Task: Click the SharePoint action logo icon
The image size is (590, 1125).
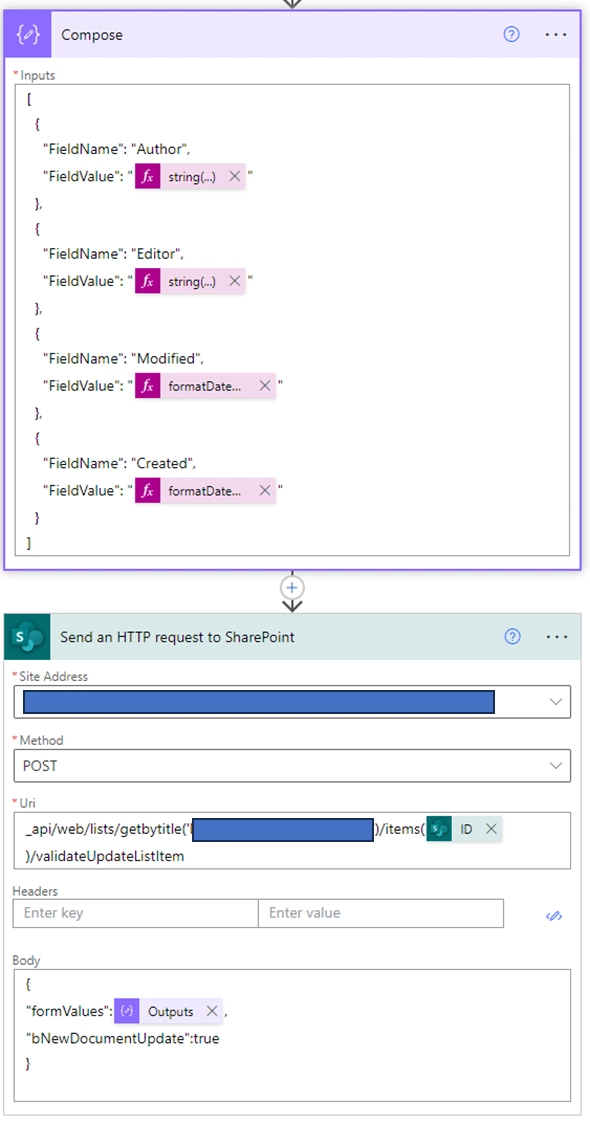Action: (28, 636)
